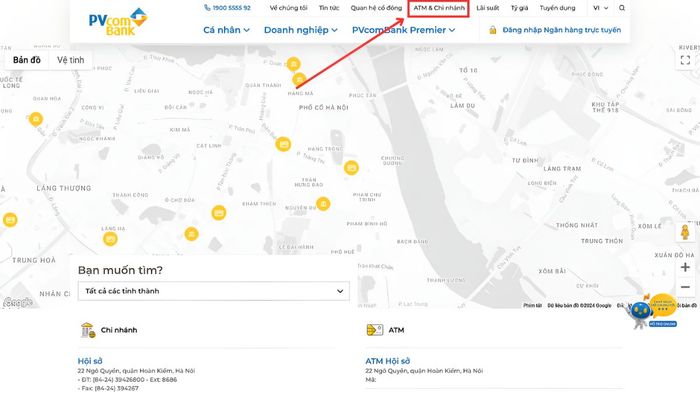Expand the VI language dropdown
The height and width of the screenshot is (394, 700).
tap(600, 8)
